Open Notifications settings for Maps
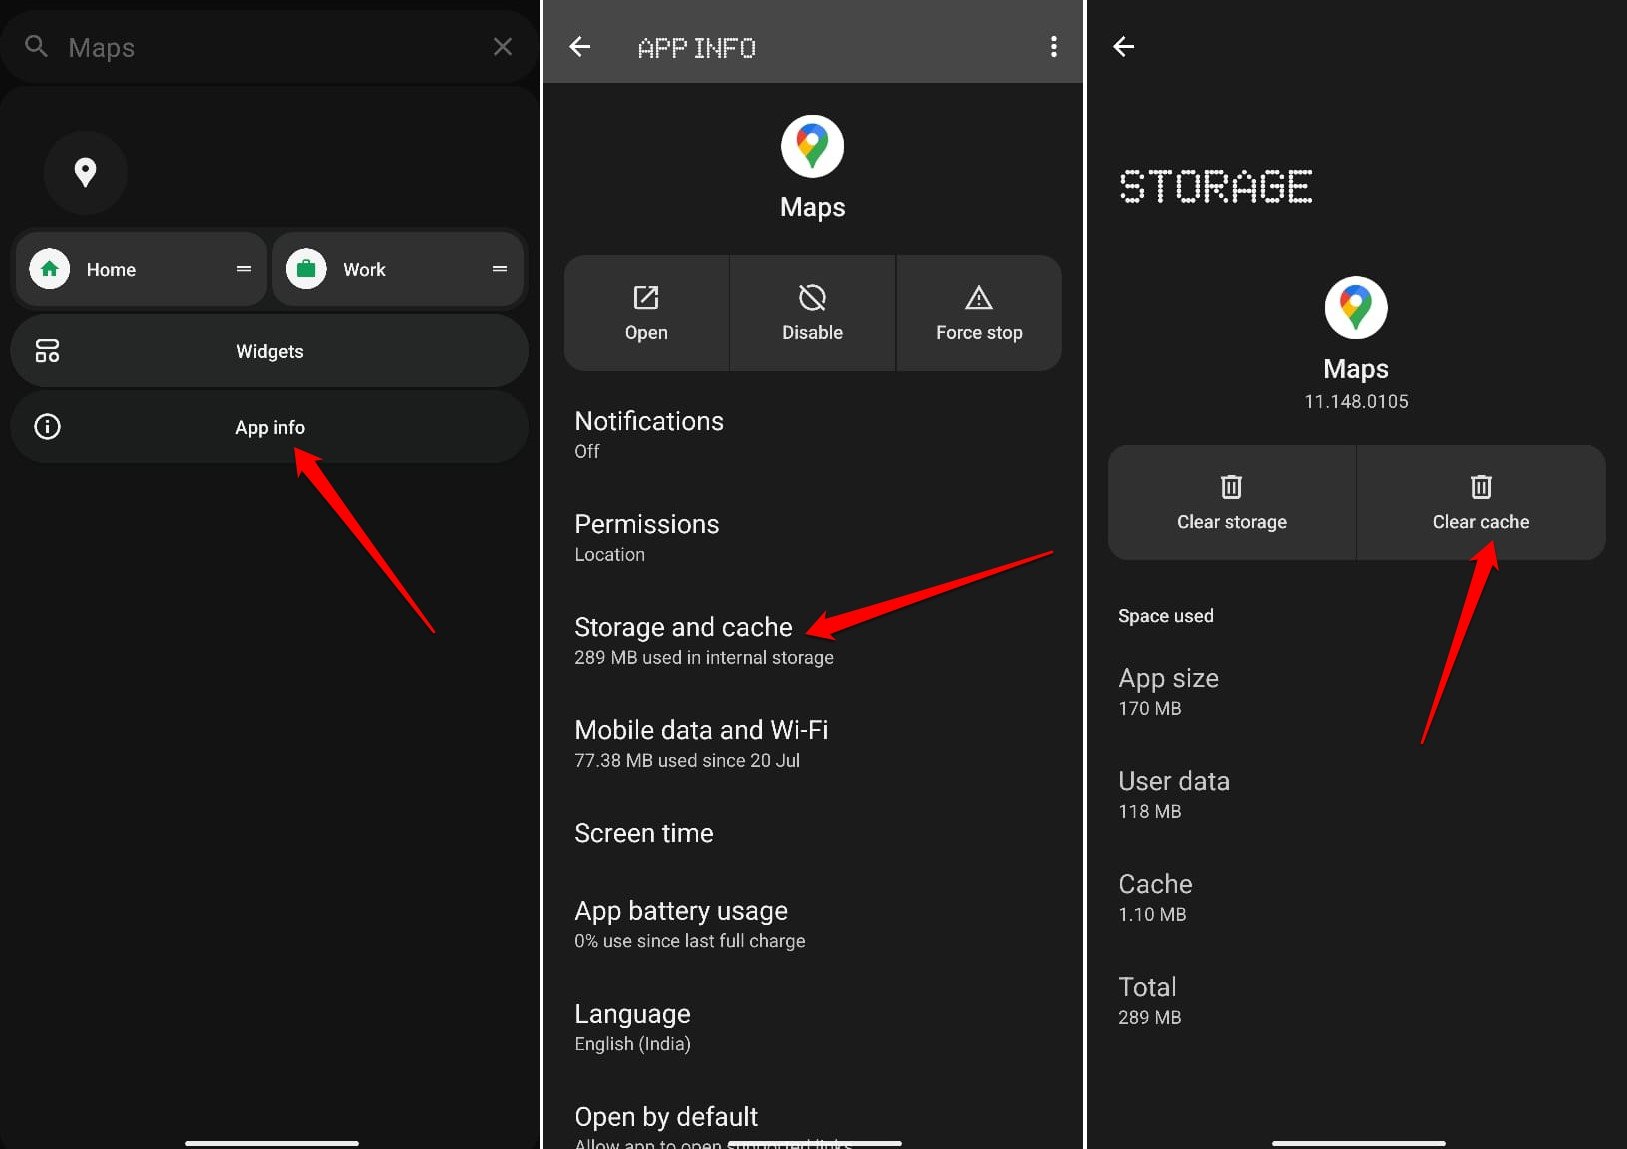 (x=649, y=434)
